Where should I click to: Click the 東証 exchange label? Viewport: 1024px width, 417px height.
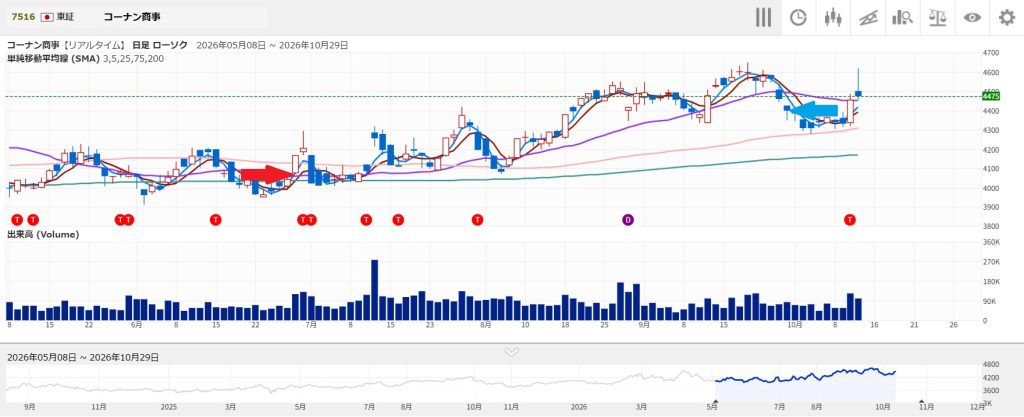click(x=65, y=17)
